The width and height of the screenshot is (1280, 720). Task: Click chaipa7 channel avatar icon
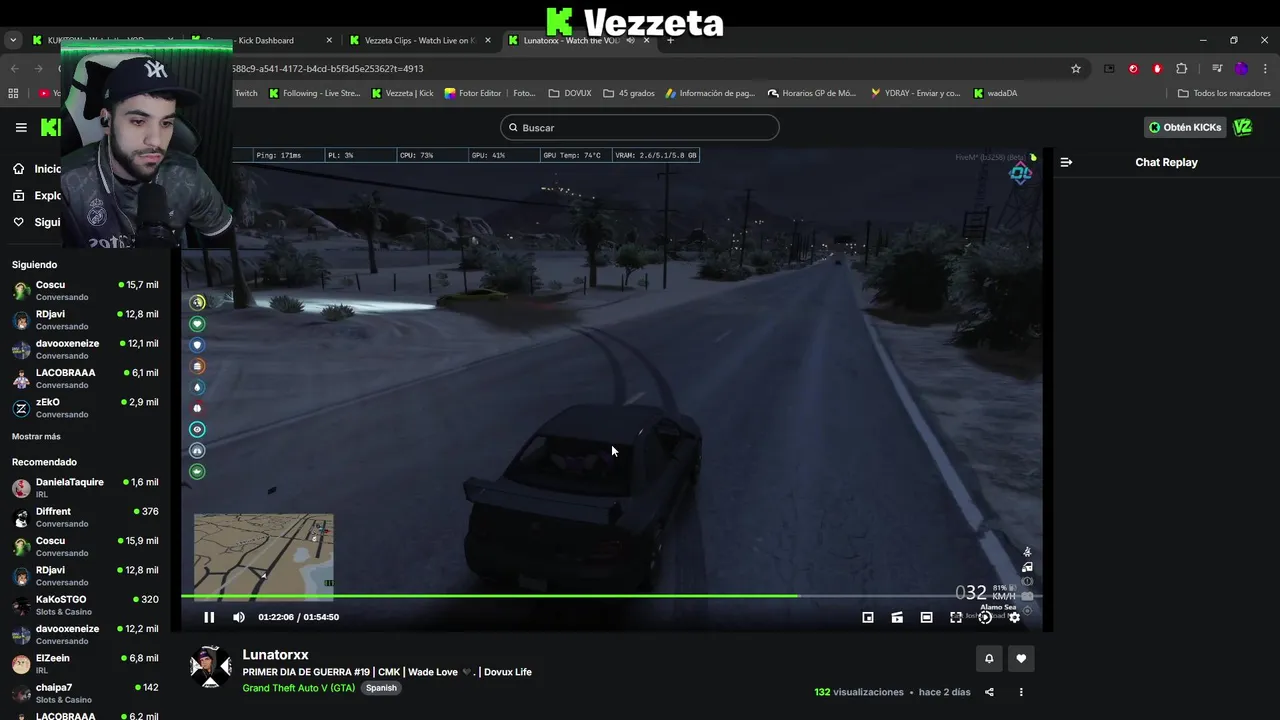(x=21, y=694)
